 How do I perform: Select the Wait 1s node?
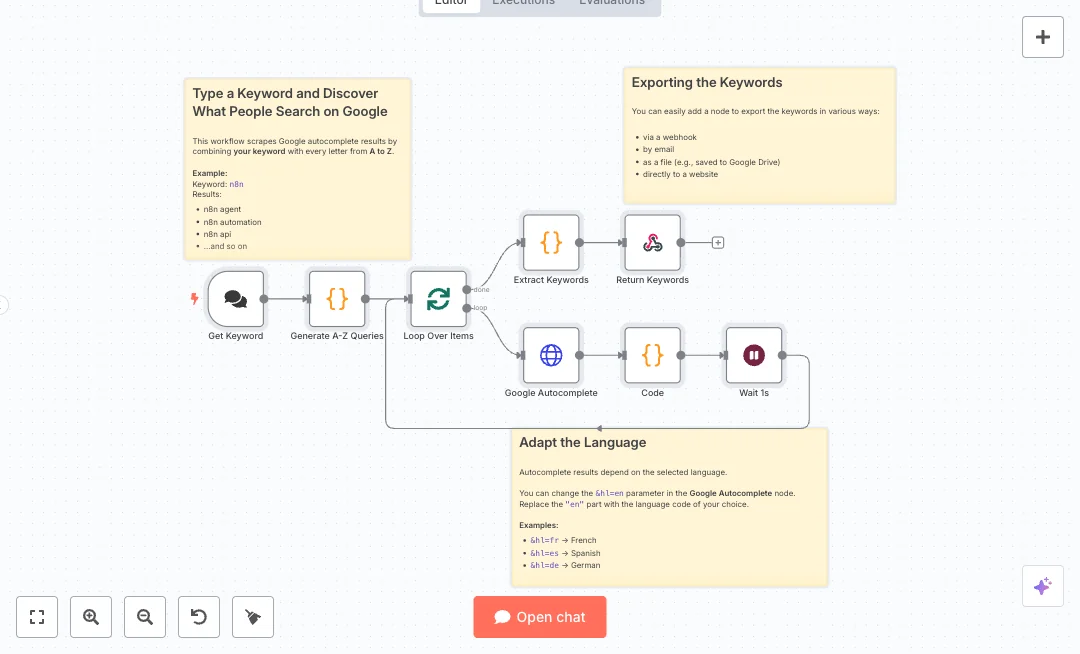click(754, 355)
